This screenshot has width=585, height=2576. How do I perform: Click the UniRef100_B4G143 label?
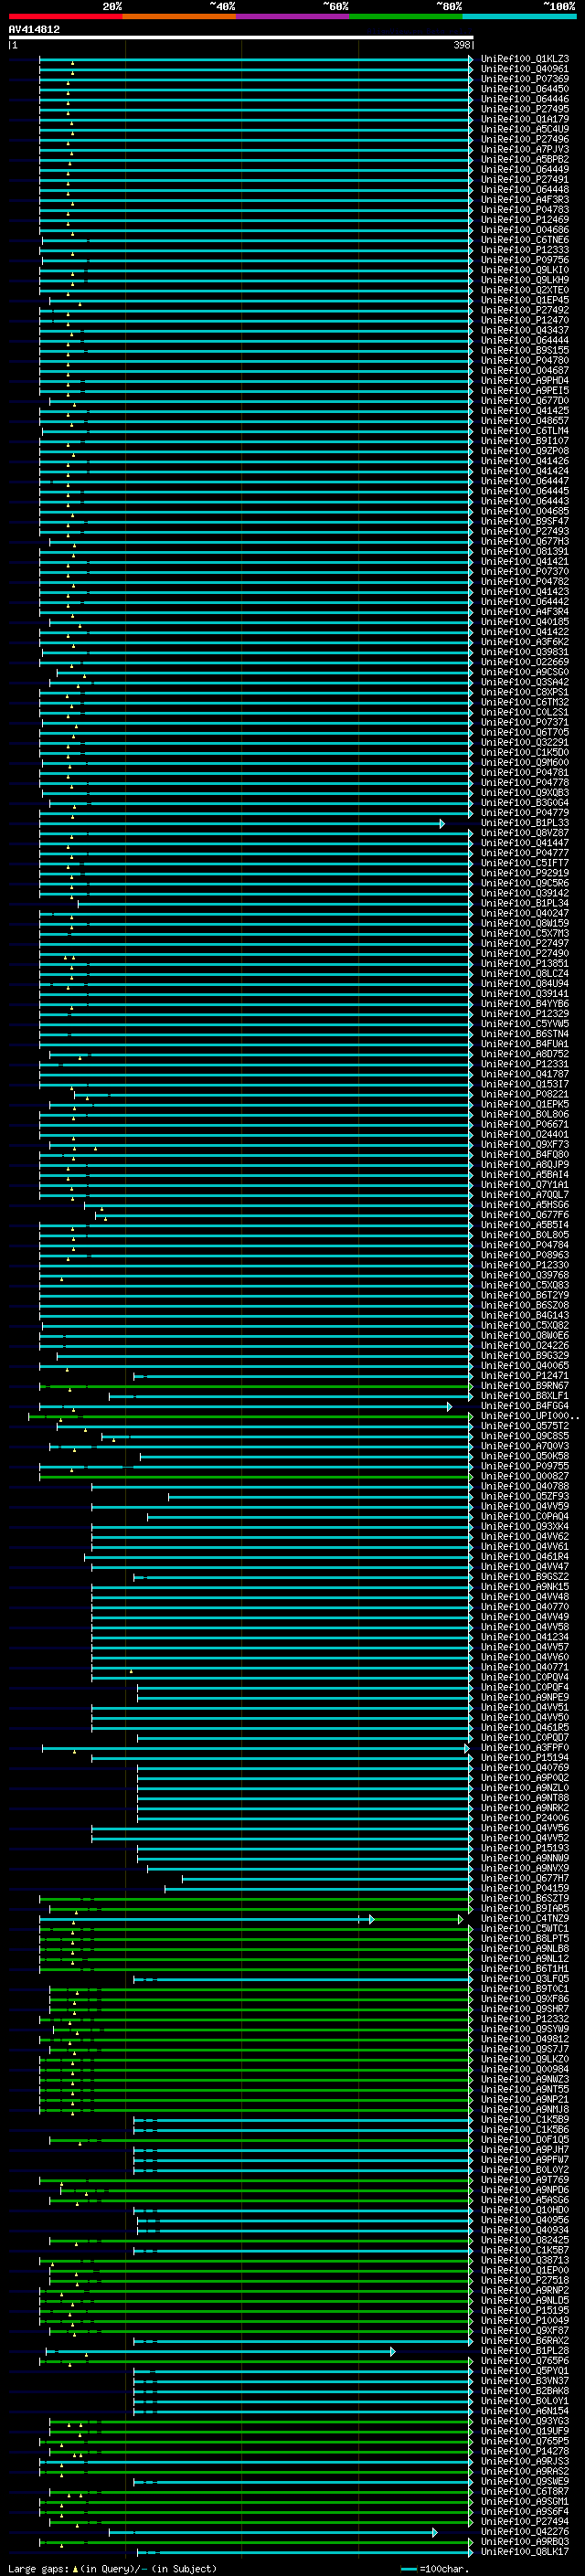click(x=525, y=1315)
